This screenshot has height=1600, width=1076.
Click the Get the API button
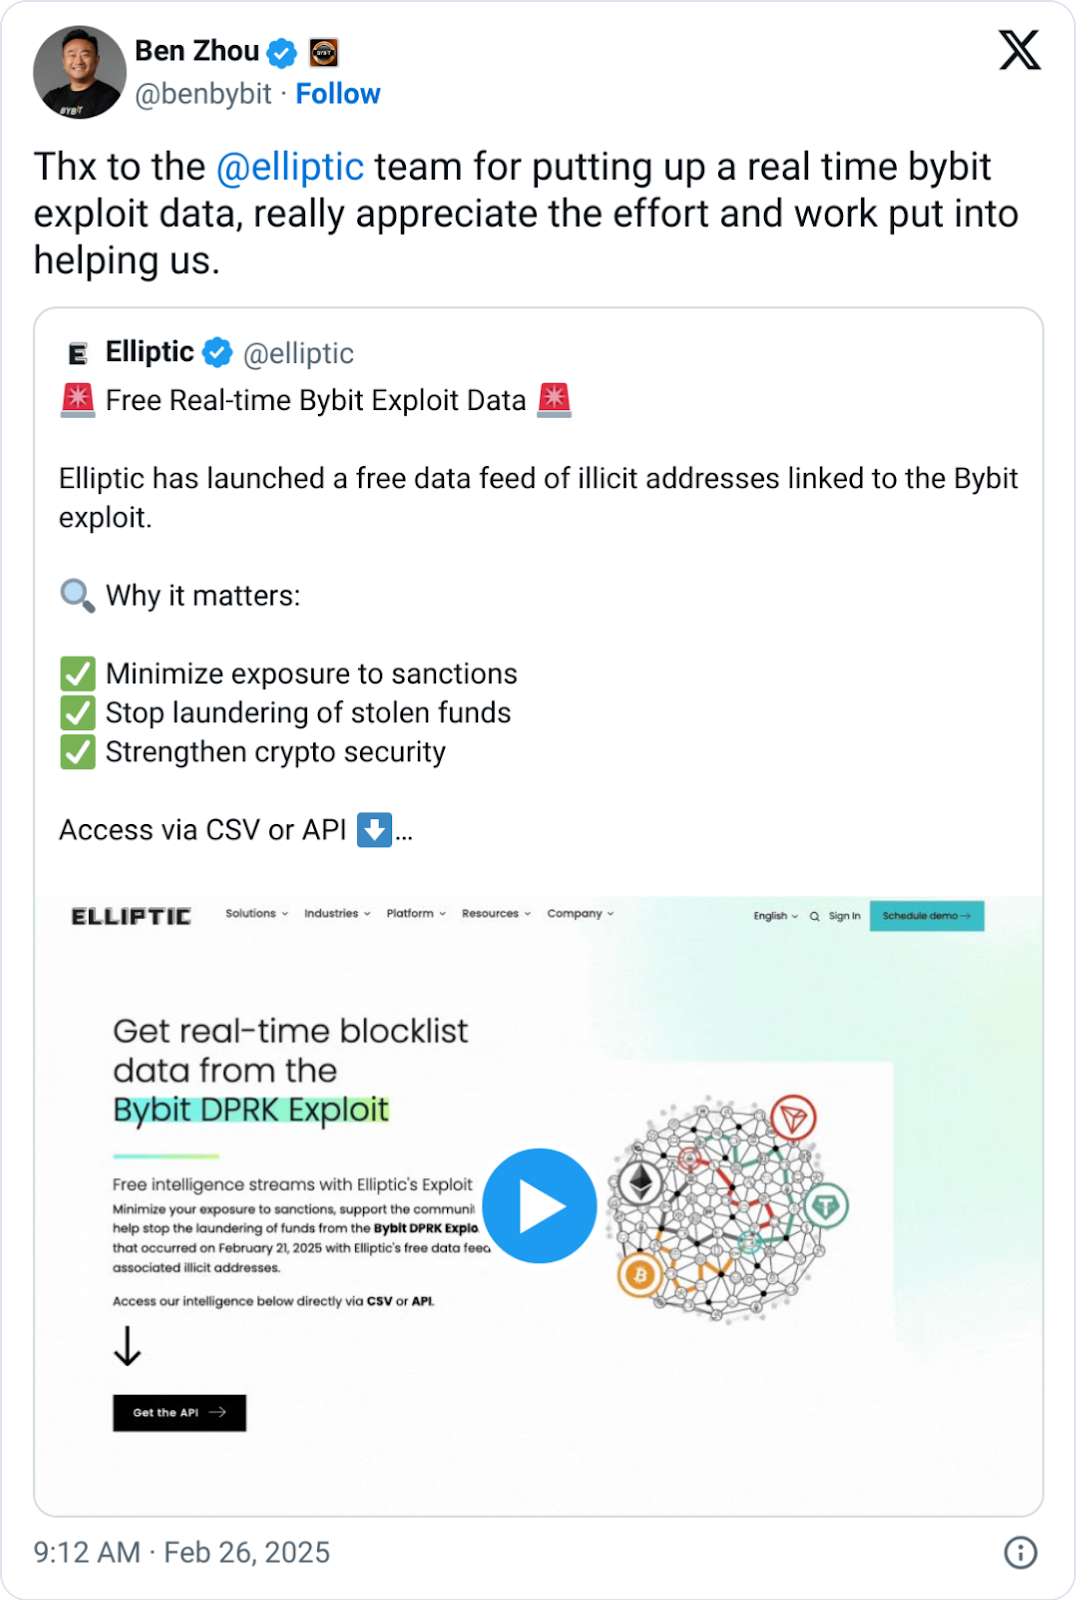(x=179, y=1413)
